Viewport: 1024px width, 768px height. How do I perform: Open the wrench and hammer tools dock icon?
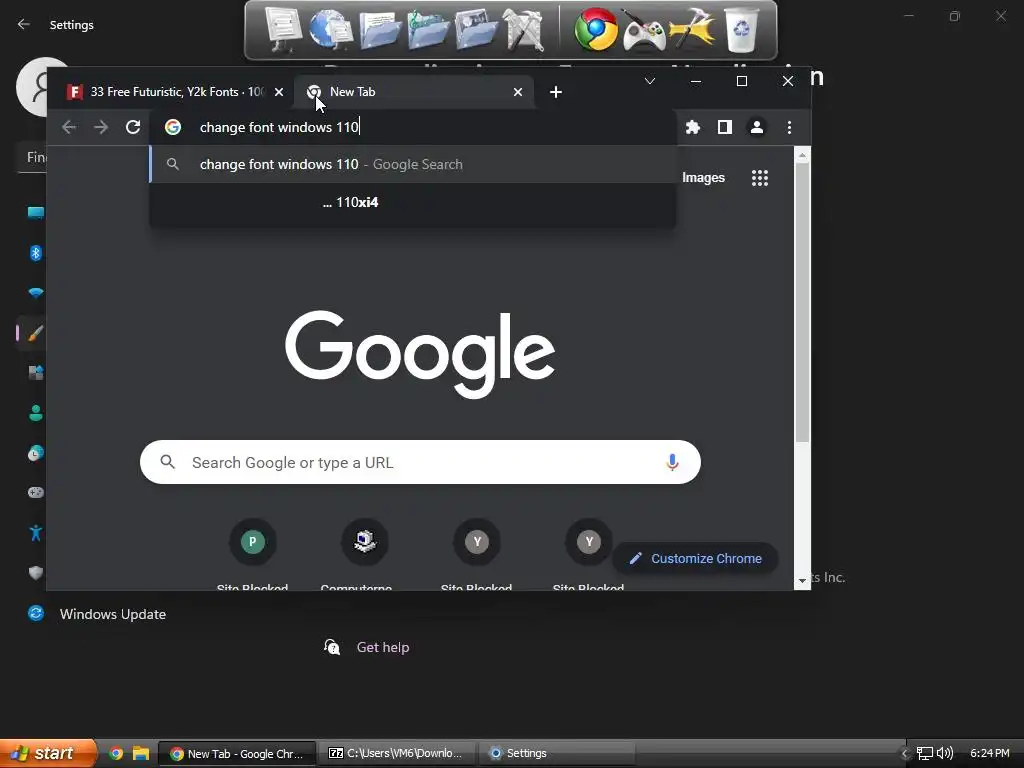(524, 30)
